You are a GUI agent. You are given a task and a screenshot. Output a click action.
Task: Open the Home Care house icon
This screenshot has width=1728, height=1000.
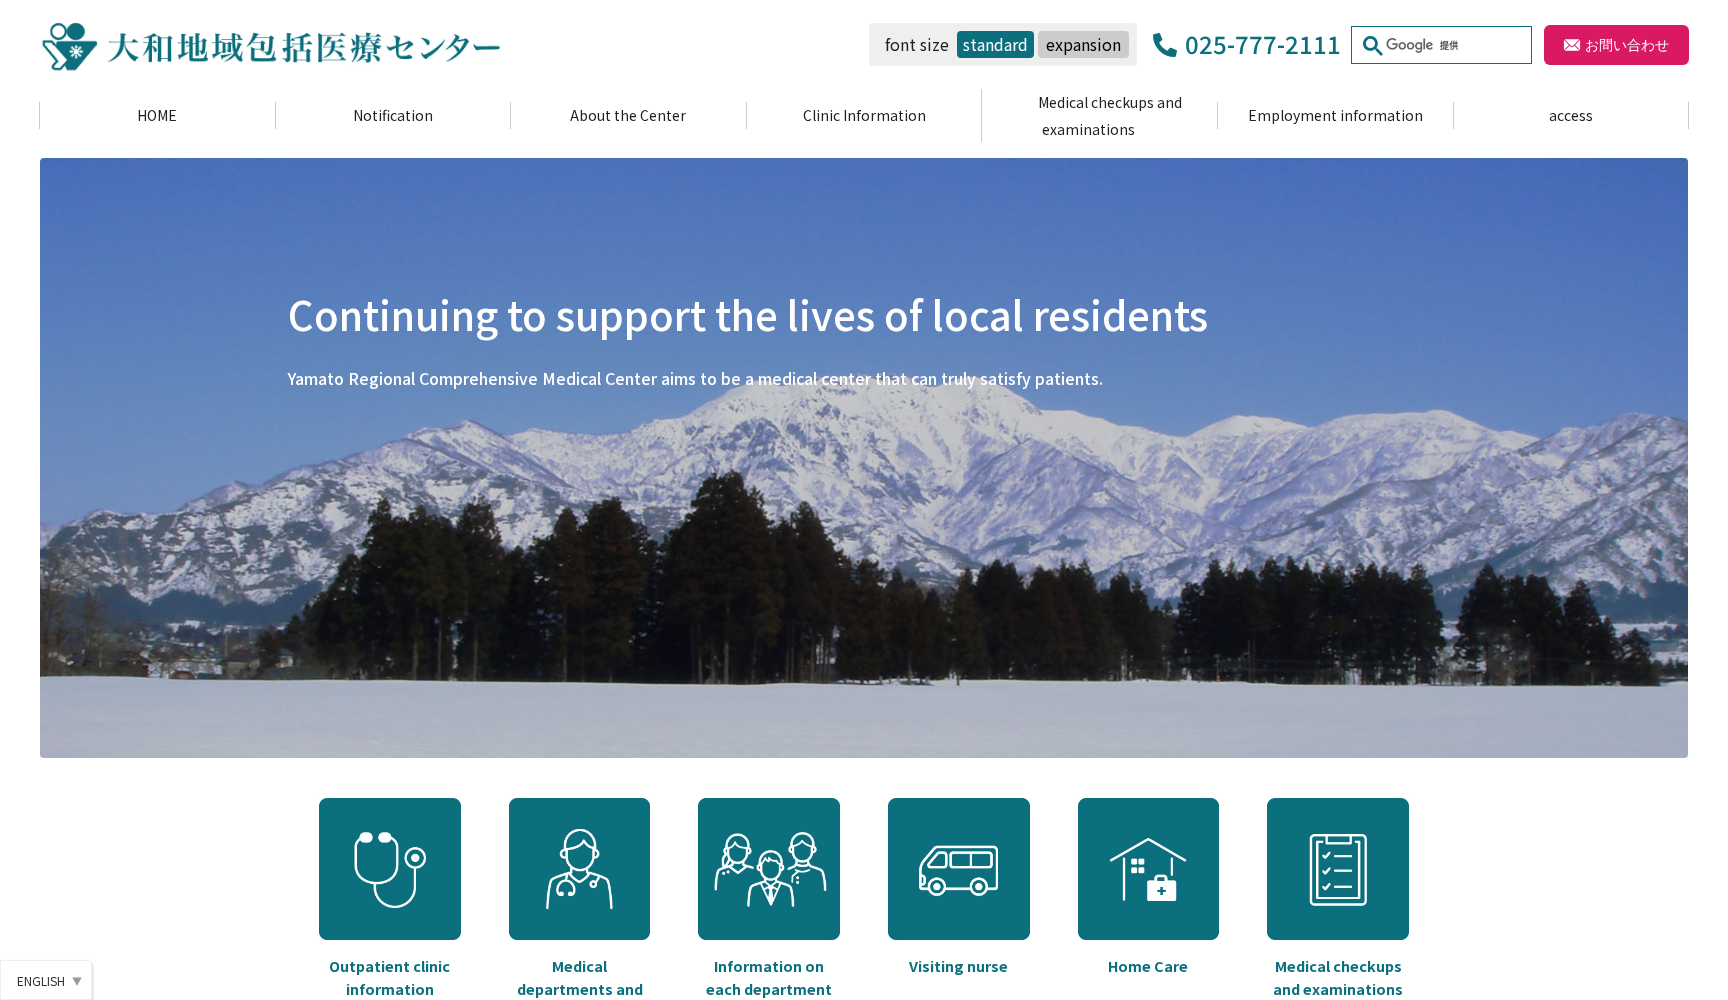point(1147,868)
